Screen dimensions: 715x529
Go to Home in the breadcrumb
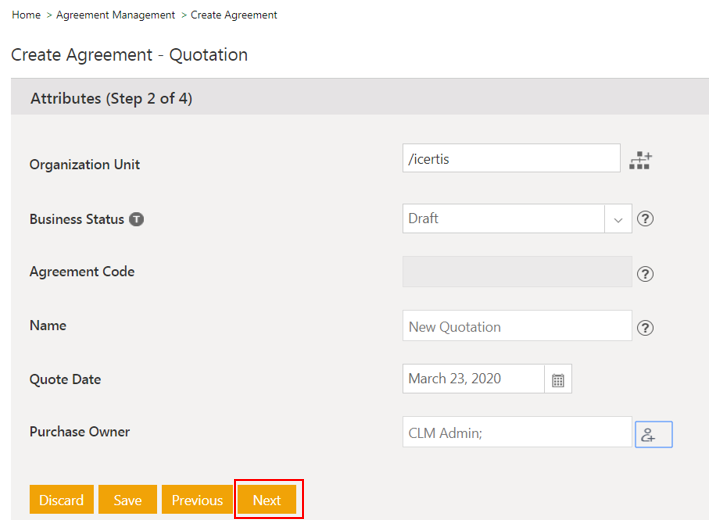pyautogui.click(x=26, y=15)
